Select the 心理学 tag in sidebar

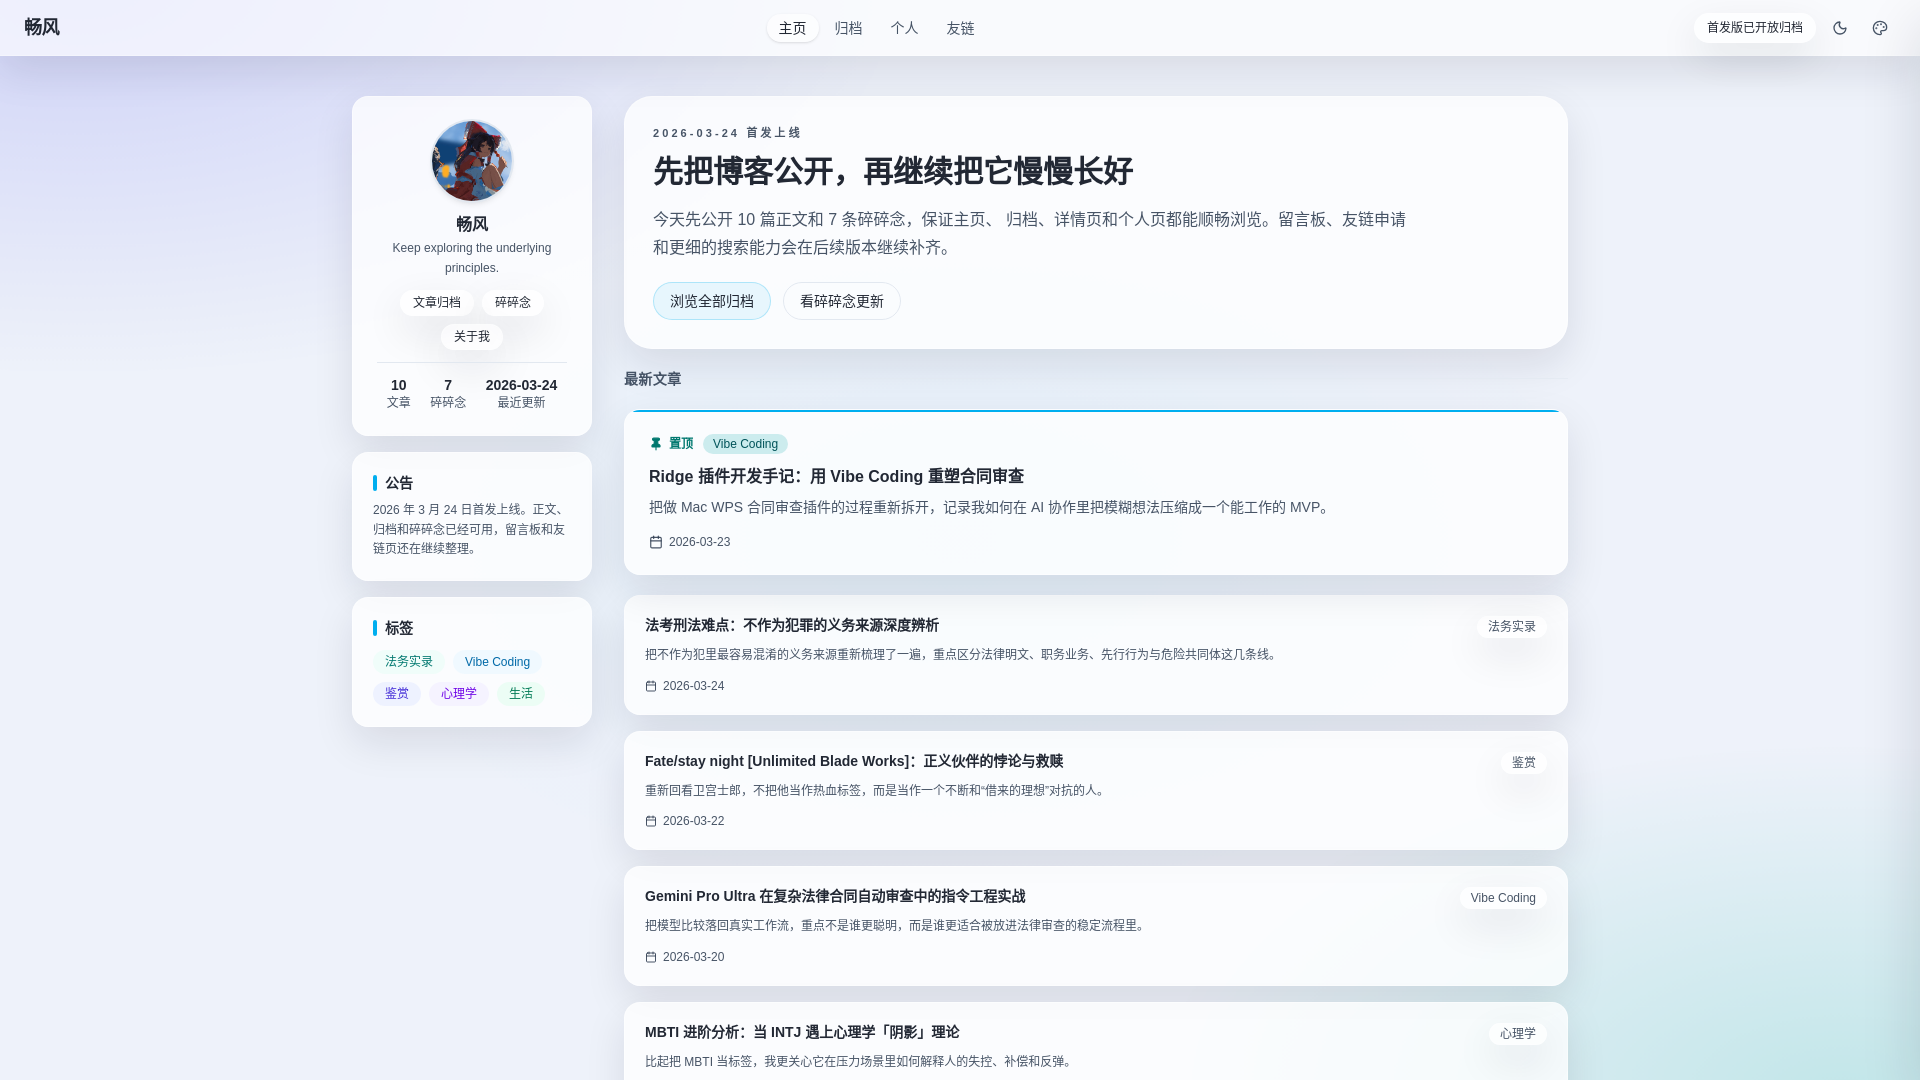coord(459,694)
